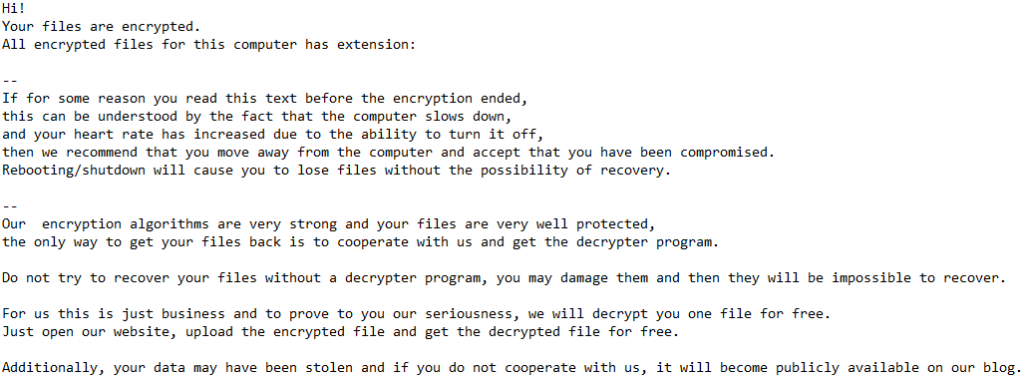This screenshot has width=1023, height=378.
Task: Click the words "encryption algorithms"
Action: pyautogui.click(x=126, y=224)
